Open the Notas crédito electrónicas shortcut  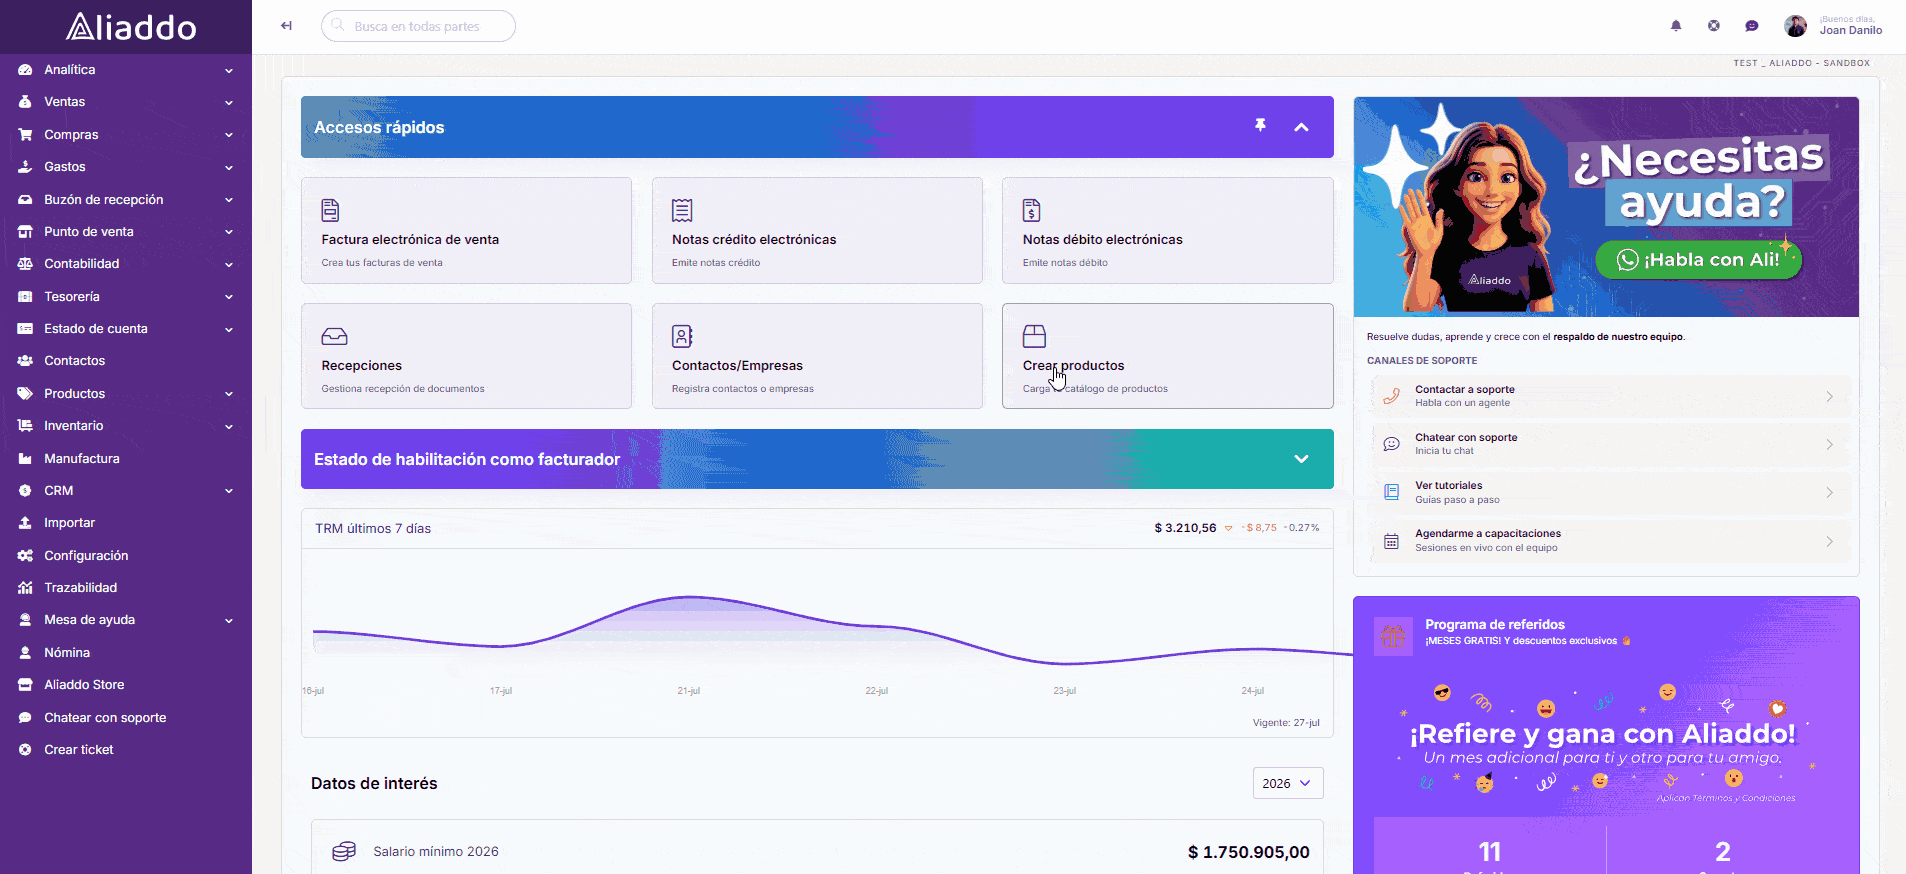pos(817,230)
